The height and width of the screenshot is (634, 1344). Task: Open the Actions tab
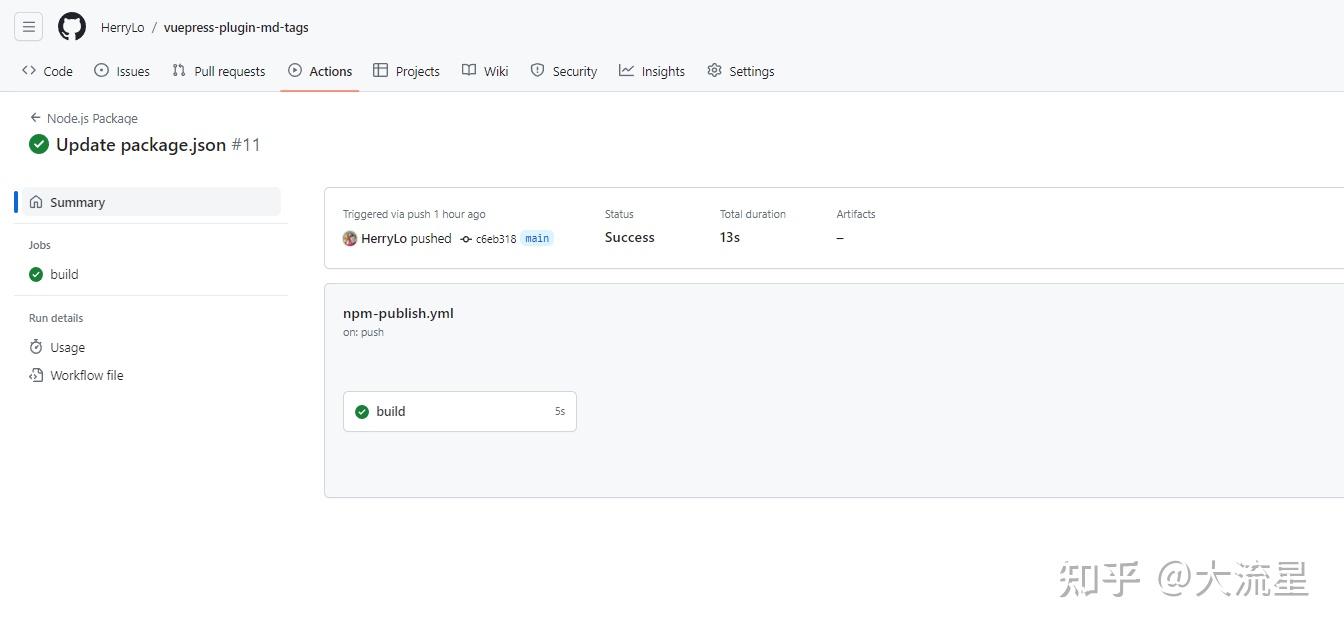coord(329,70)
